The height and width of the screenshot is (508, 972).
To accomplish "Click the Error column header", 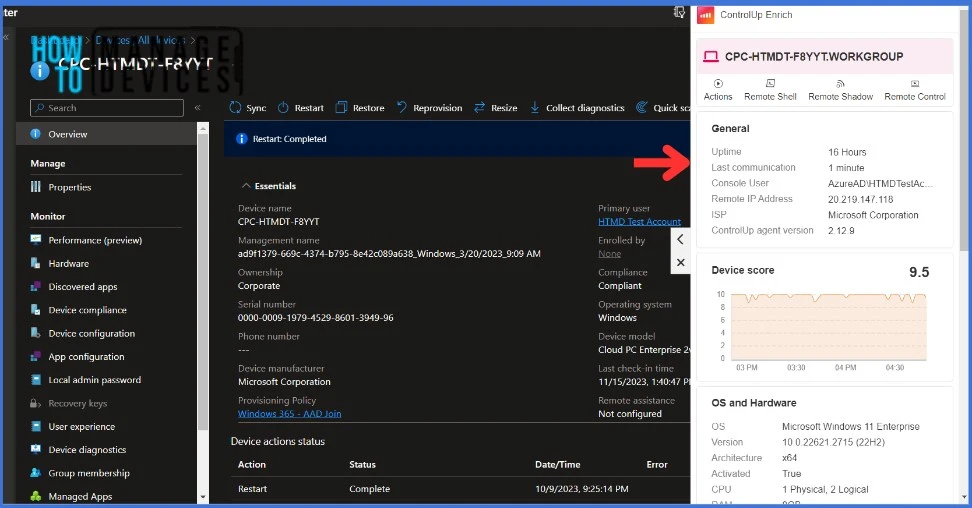I will 656,465.
